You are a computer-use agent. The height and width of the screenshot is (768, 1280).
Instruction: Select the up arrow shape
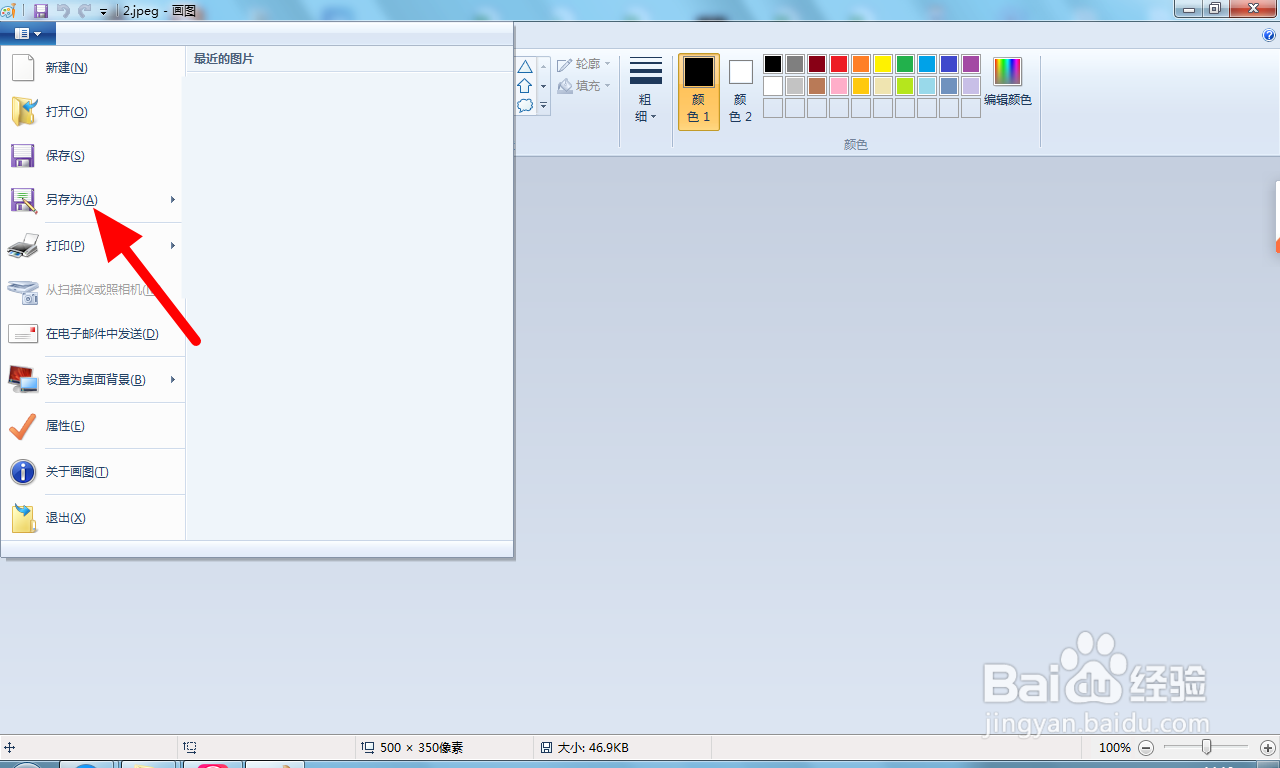coord(525,86)
